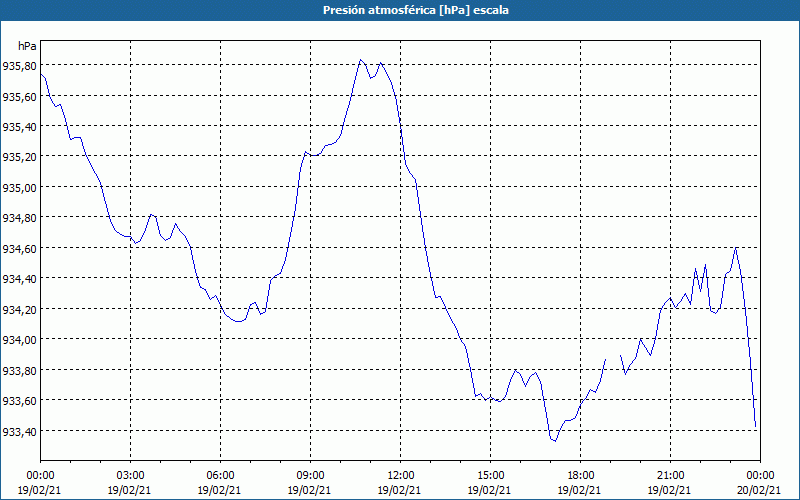Click the 00:00 time label above 20/02/21

(760, 476)
